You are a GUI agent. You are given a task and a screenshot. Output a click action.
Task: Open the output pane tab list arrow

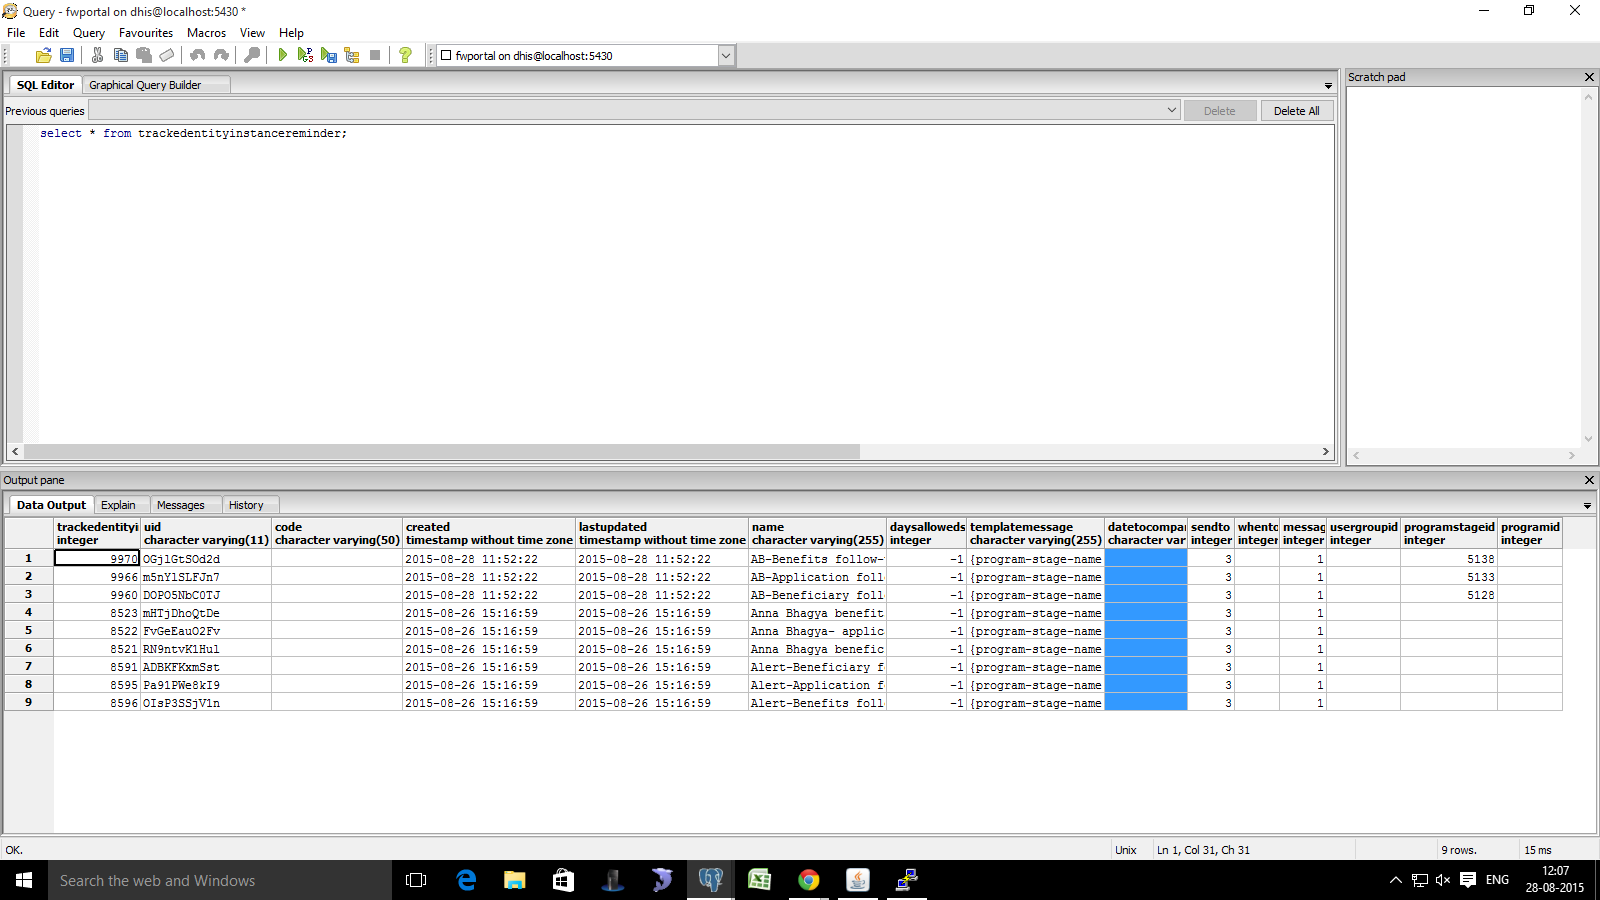pyautogui.click(x=1587, y=506)
